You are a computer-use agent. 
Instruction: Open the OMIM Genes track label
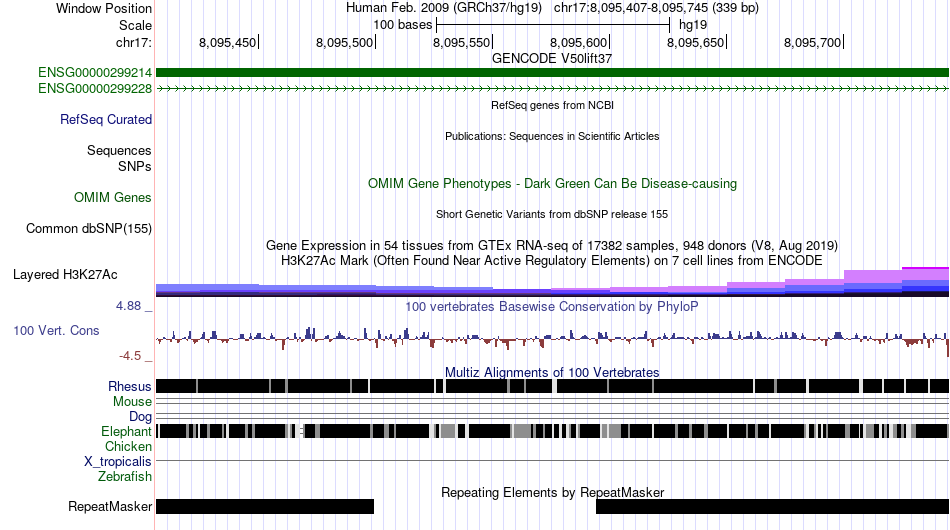click(112, 197)
